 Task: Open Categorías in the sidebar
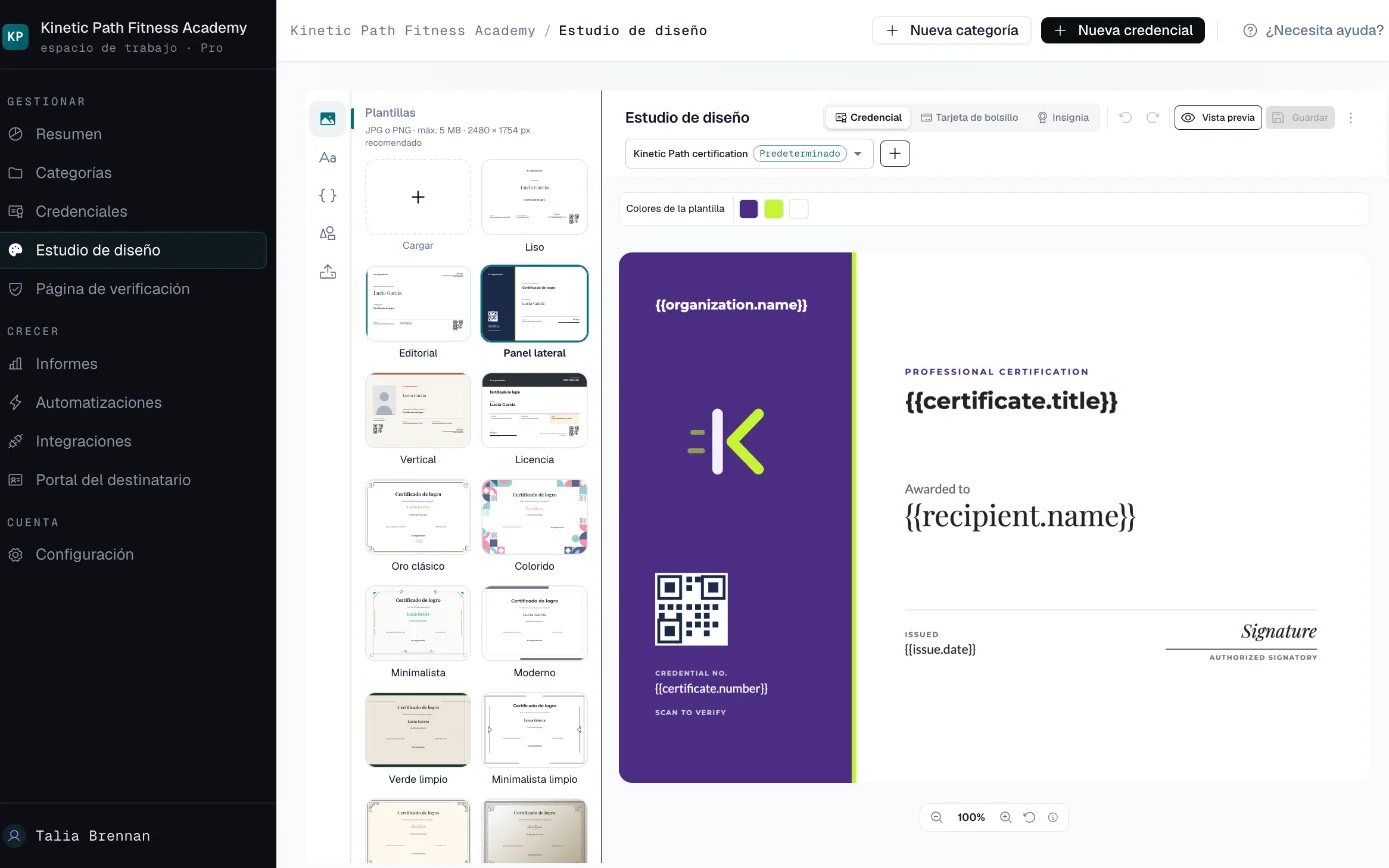[x=133, y=173]
